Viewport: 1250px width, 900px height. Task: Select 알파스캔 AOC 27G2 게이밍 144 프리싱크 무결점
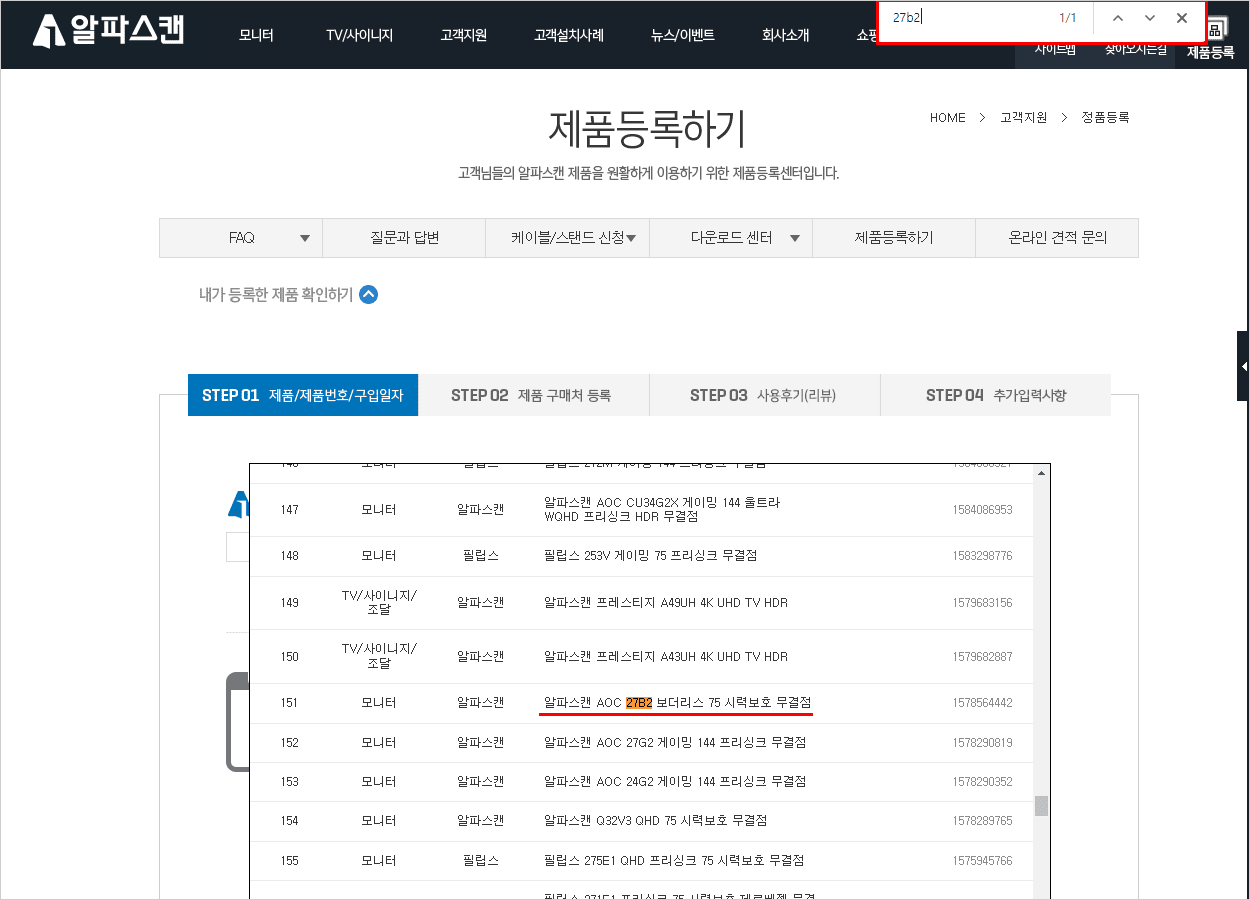click(675, 742)
